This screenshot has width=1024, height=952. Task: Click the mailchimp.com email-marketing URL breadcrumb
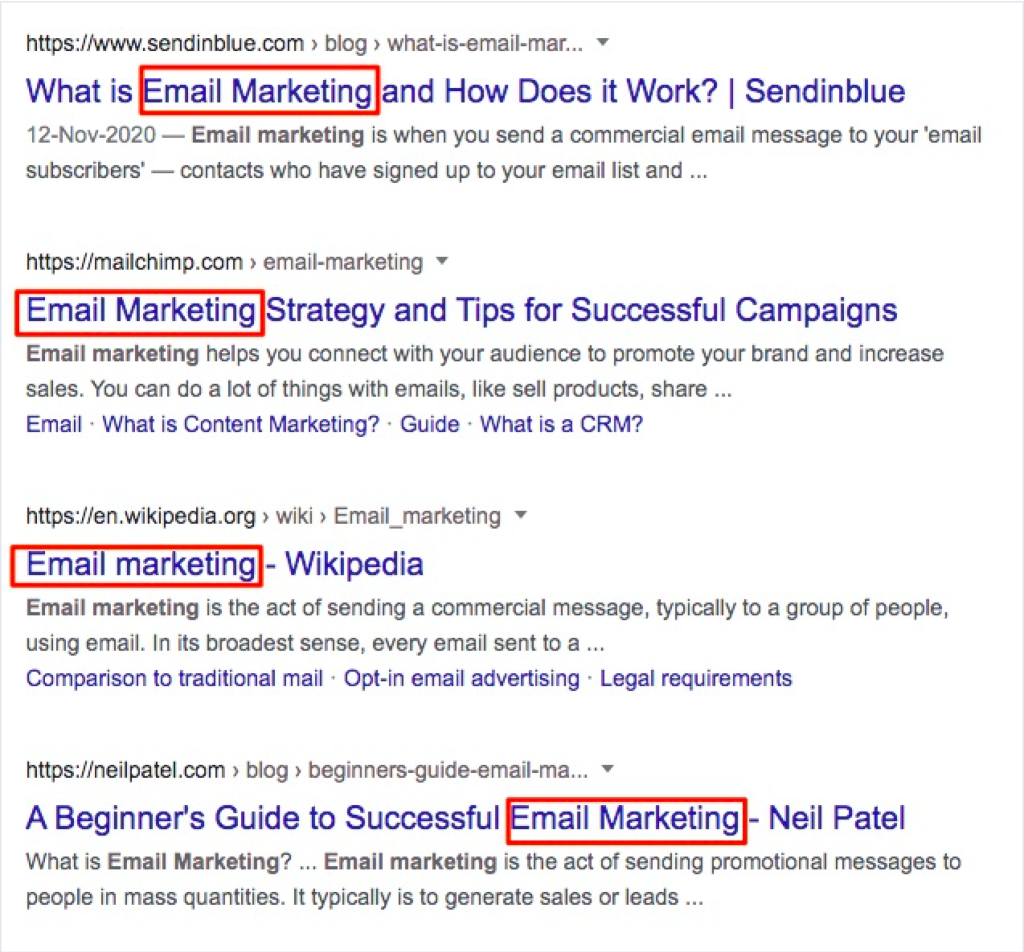pyautogui.click(x=224, y=262)
